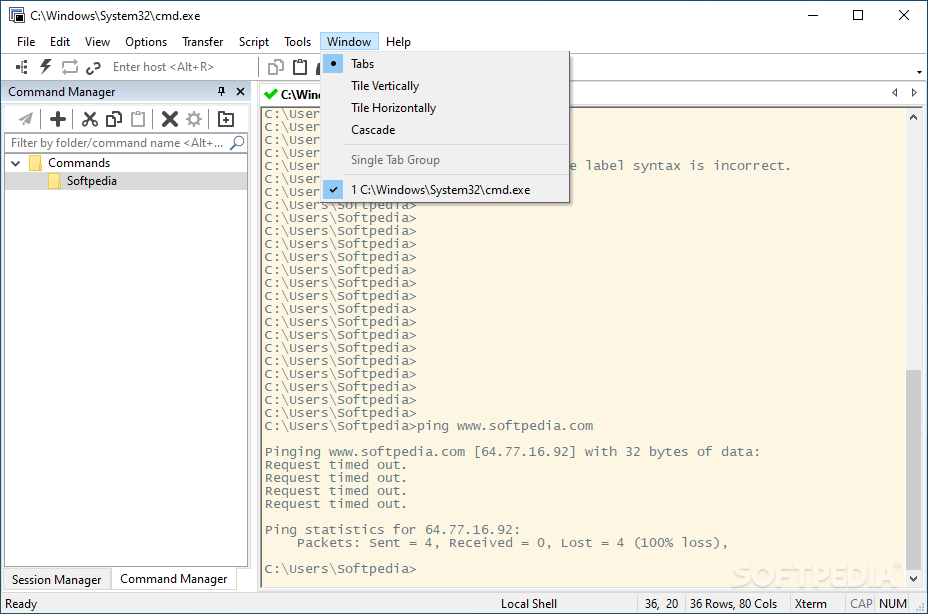928x614 pixels.
Task: Click the Ping statistics for 64.77.16.92 line
Action: click(392, 530)
